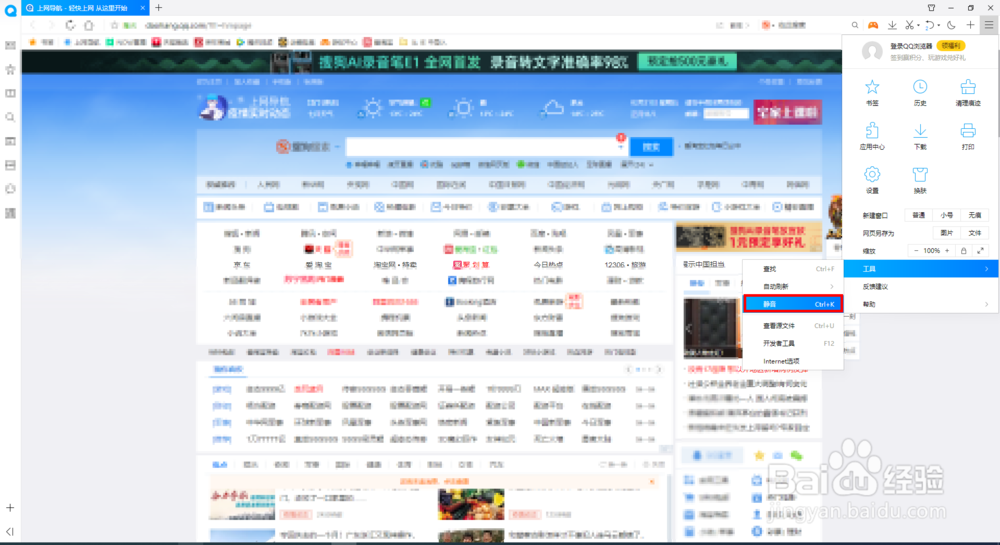The height and width of the screenshot is (545, 1000).
Task: Click the undo closed-tab arrow icon
Action: pyautogui.click(x=930, y=25)
